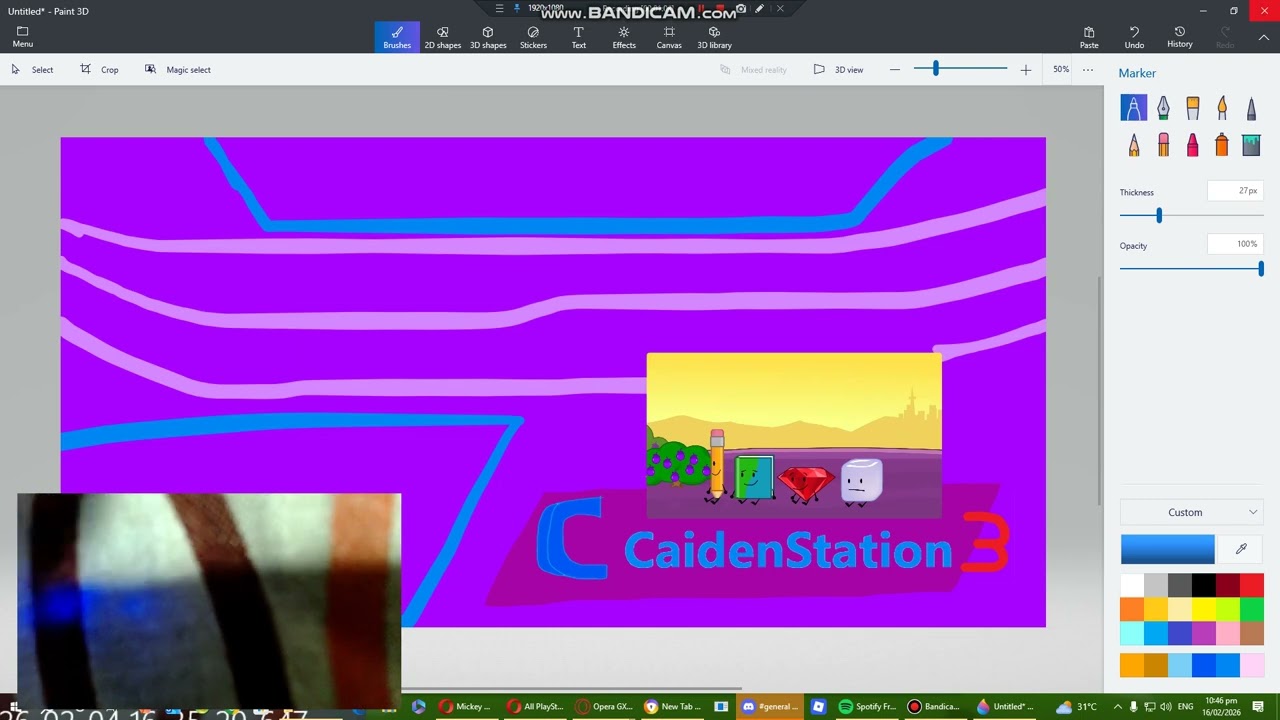The height and width of the screenshot is (720, 1280).
Task: Select the Fill bucket tool
Action: click(1251, 145)
